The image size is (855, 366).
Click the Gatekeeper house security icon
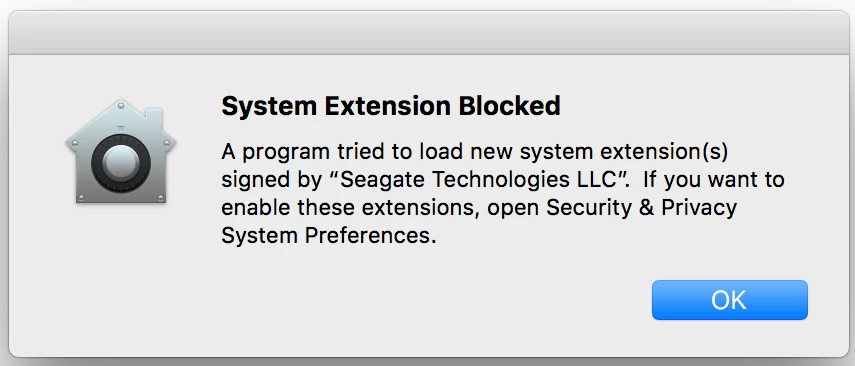click(x=121, y=152)
